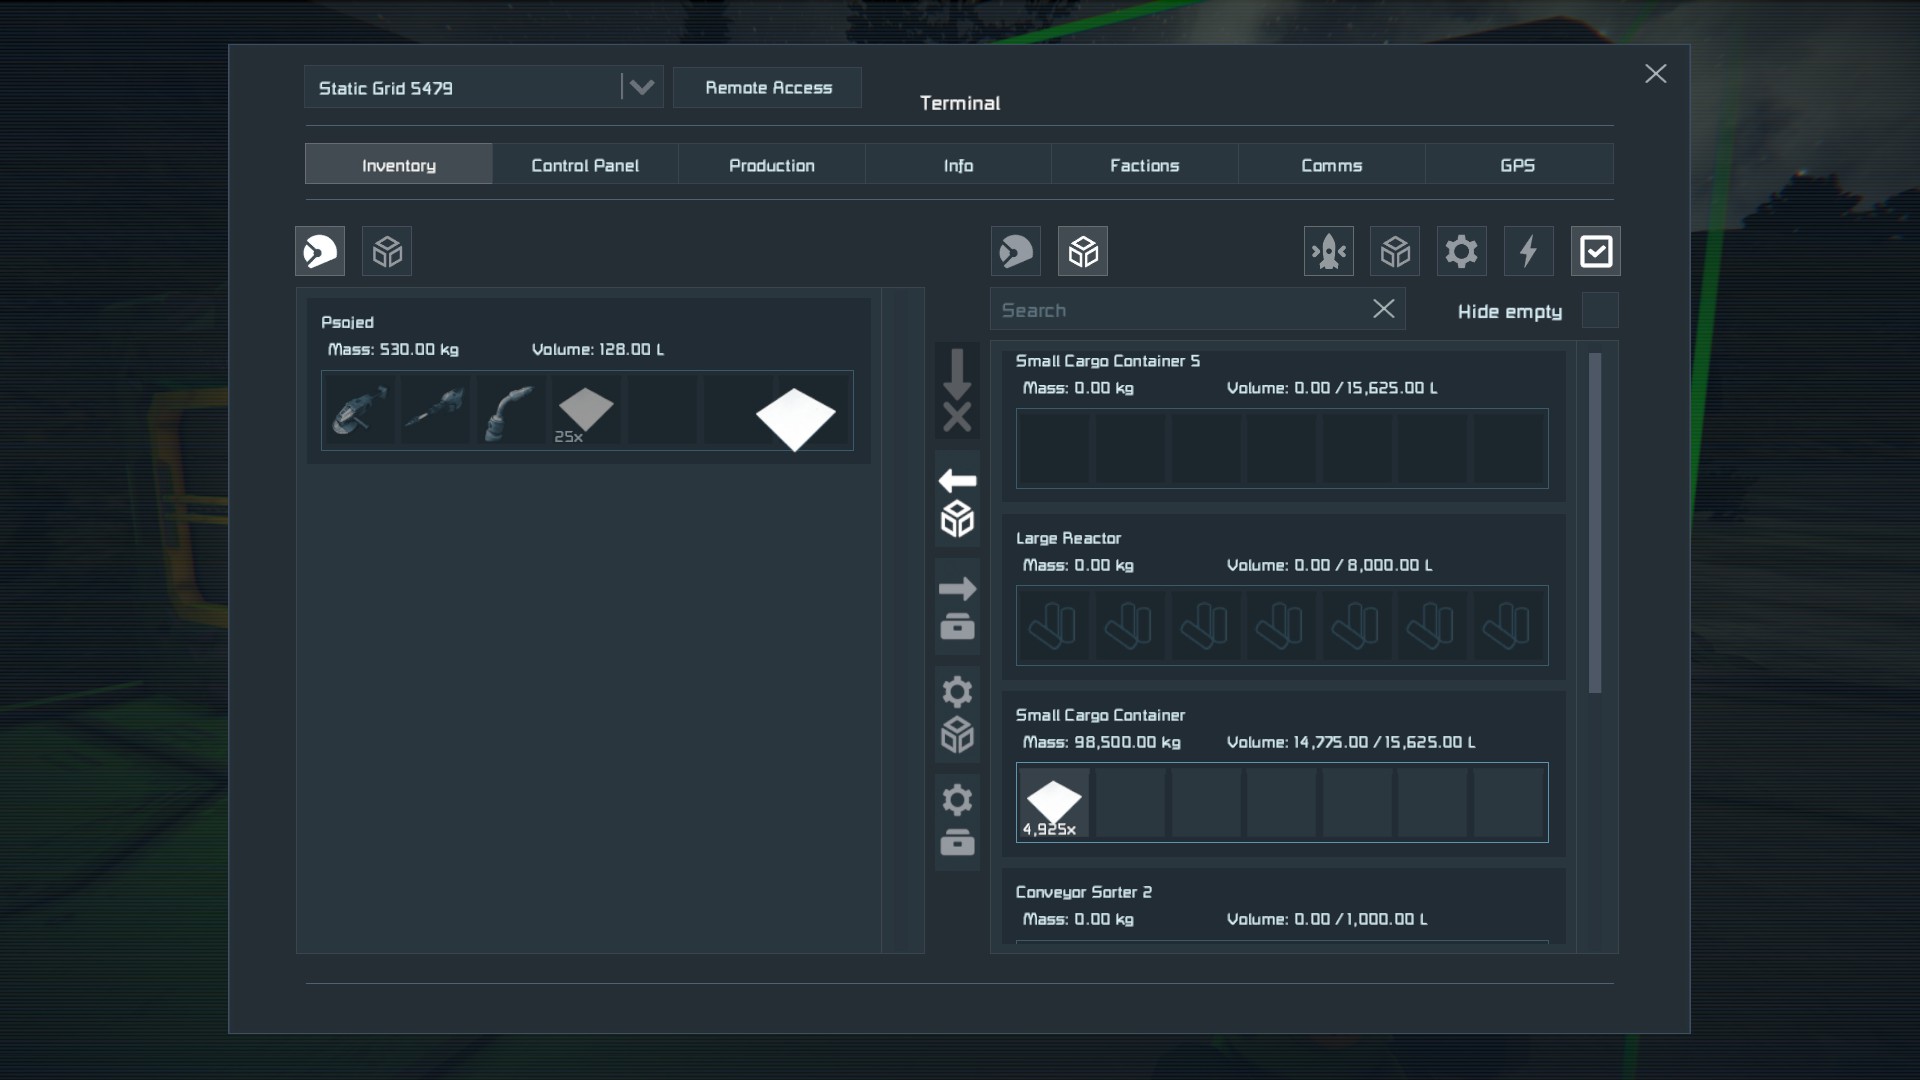This screenshot has width=1920, height=1080.
Task: Click the ship filter icon
Action: coord(1328,251)
